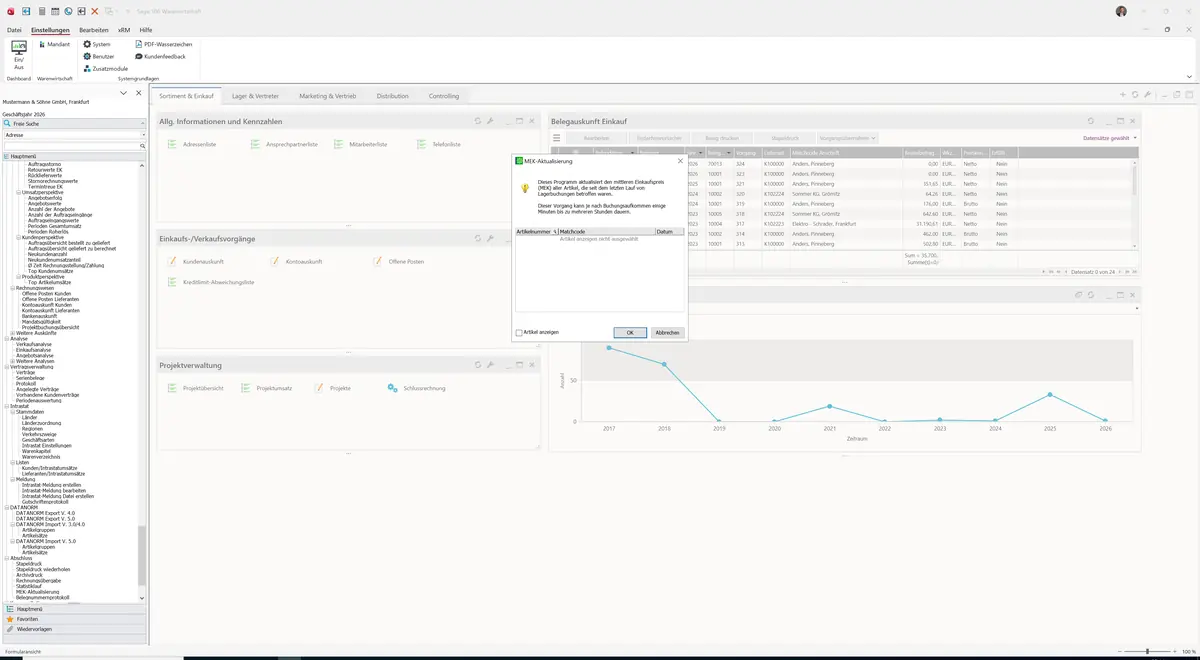Open the Mitarbeiterliste shortcut
The image size is (1200, 660).
coord(361,145)
